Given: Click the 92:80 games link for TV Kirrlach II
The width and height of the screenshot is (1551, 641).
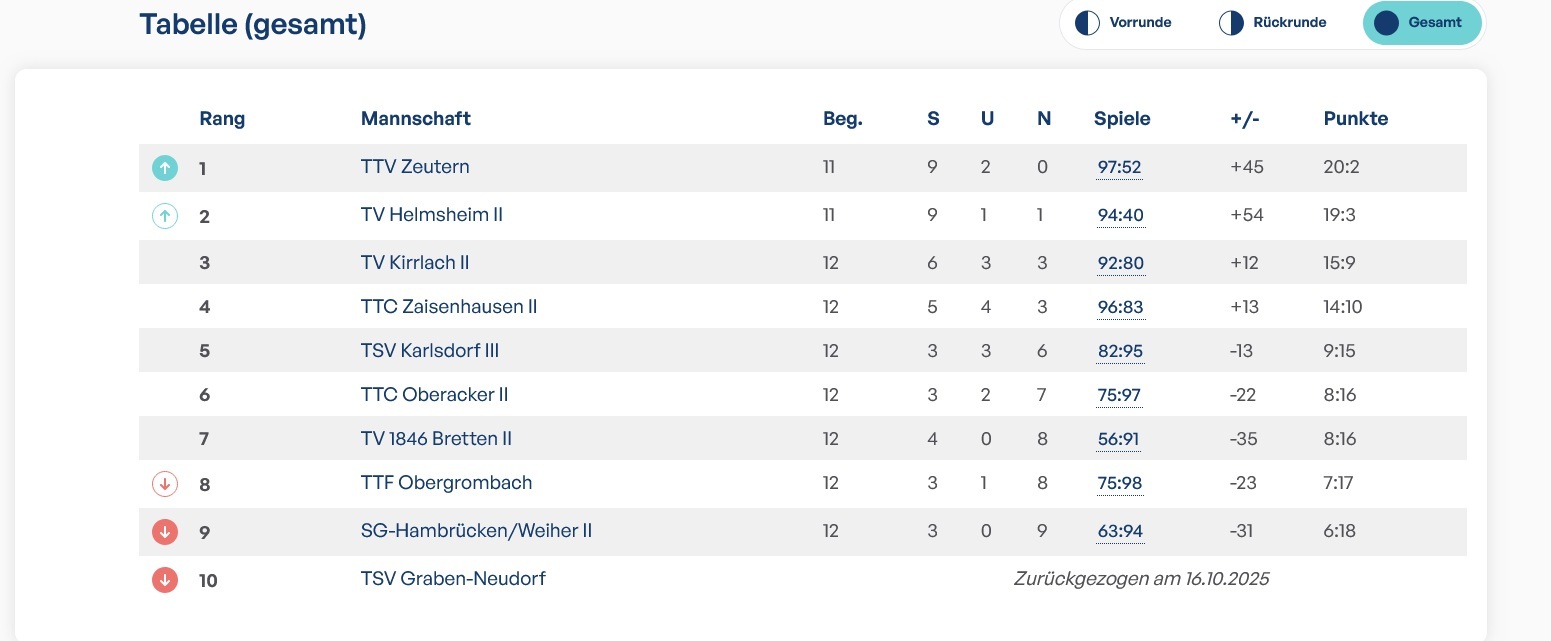Looking at the screenshot, I should [1120, 263].
